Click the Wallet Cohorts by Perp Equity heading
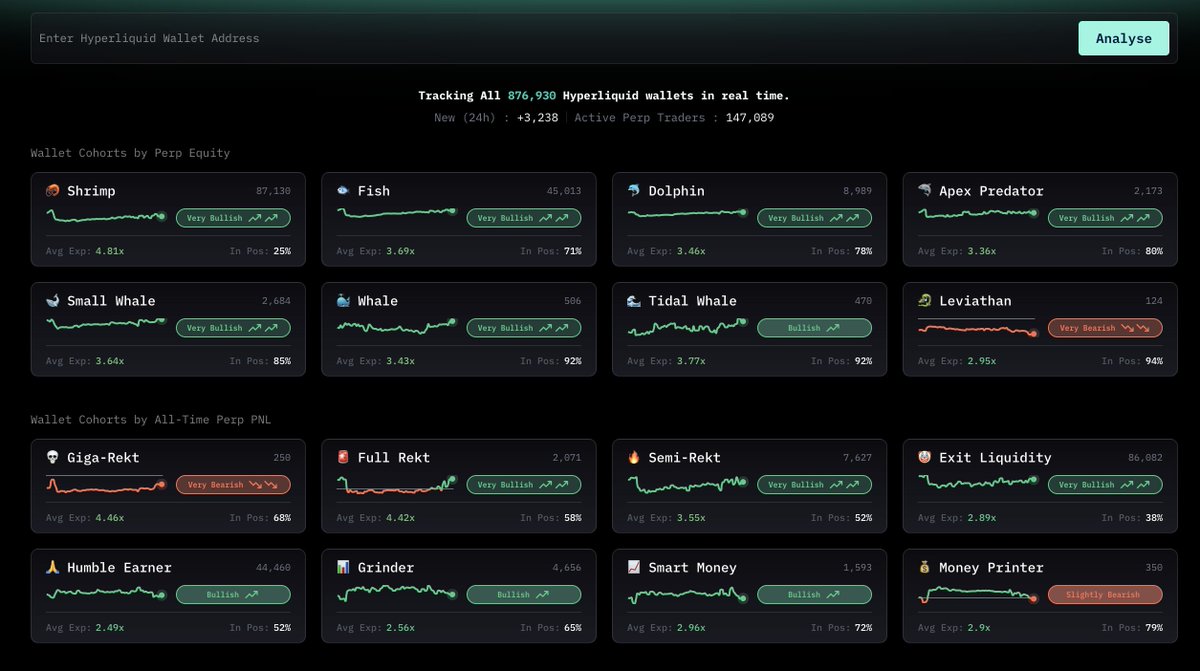This screenshot has width=1200, height=671. tap(130, 153)
